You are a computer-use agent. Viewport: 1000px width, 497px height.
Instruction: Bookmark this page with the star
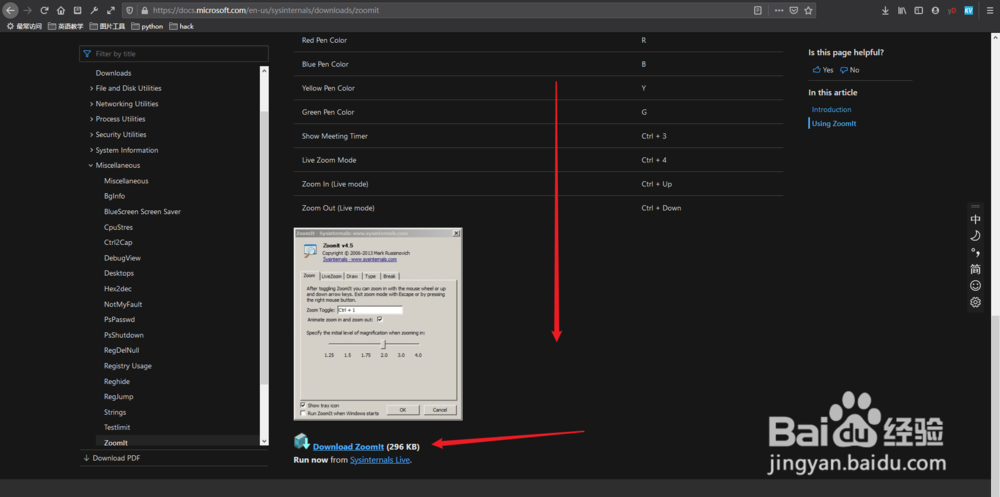tap(808, 10)
